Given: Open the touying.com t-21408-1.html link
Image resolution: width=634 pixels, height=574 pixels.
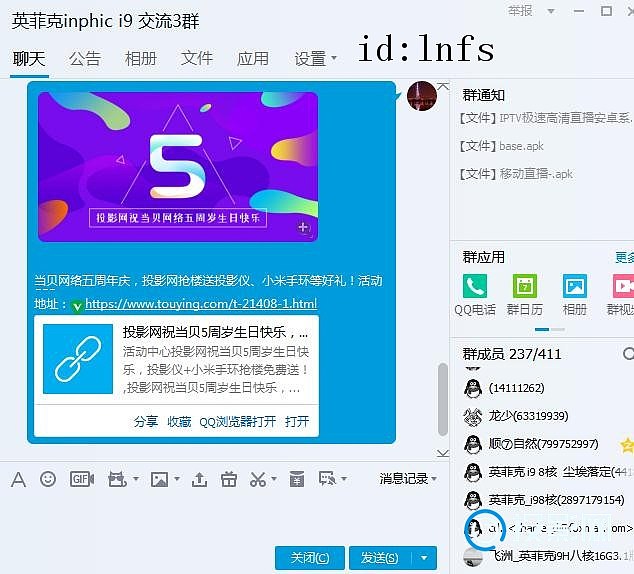Looking at the screenshot, I should click(x=201, y=304).
